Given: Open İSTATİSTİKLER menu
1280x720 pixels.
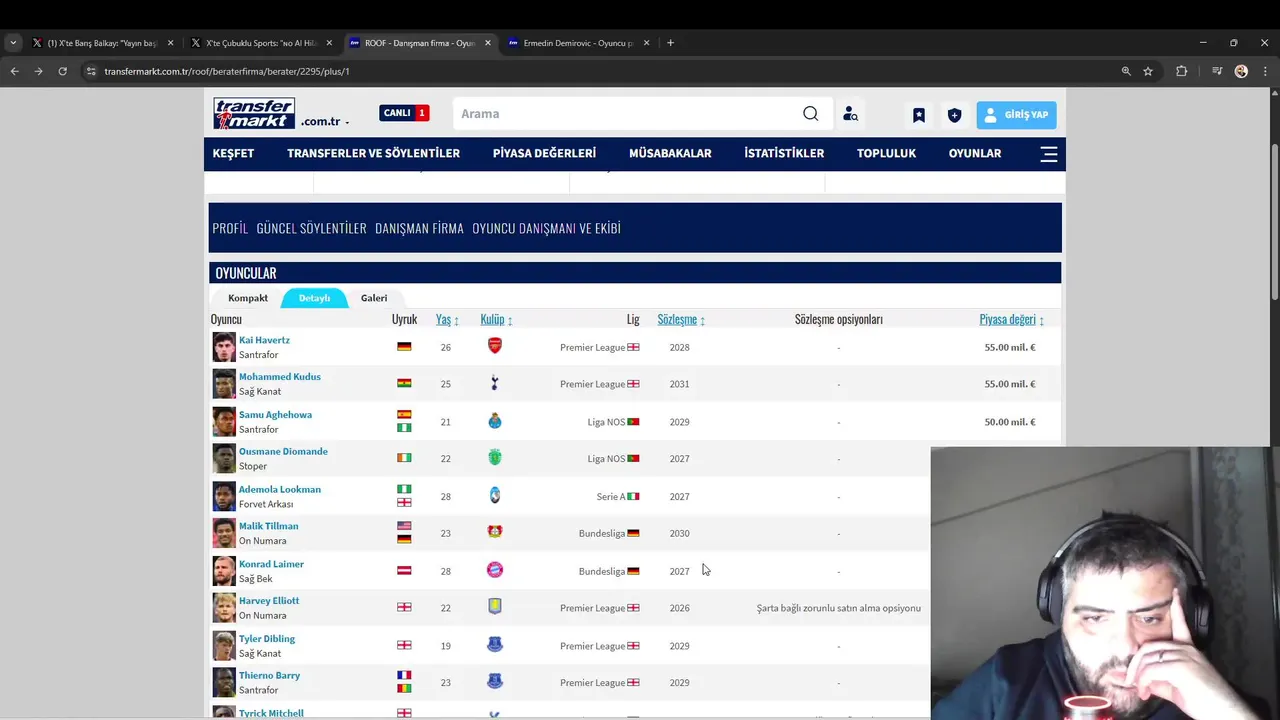Looking at the screenshot, I should [784, 153].
